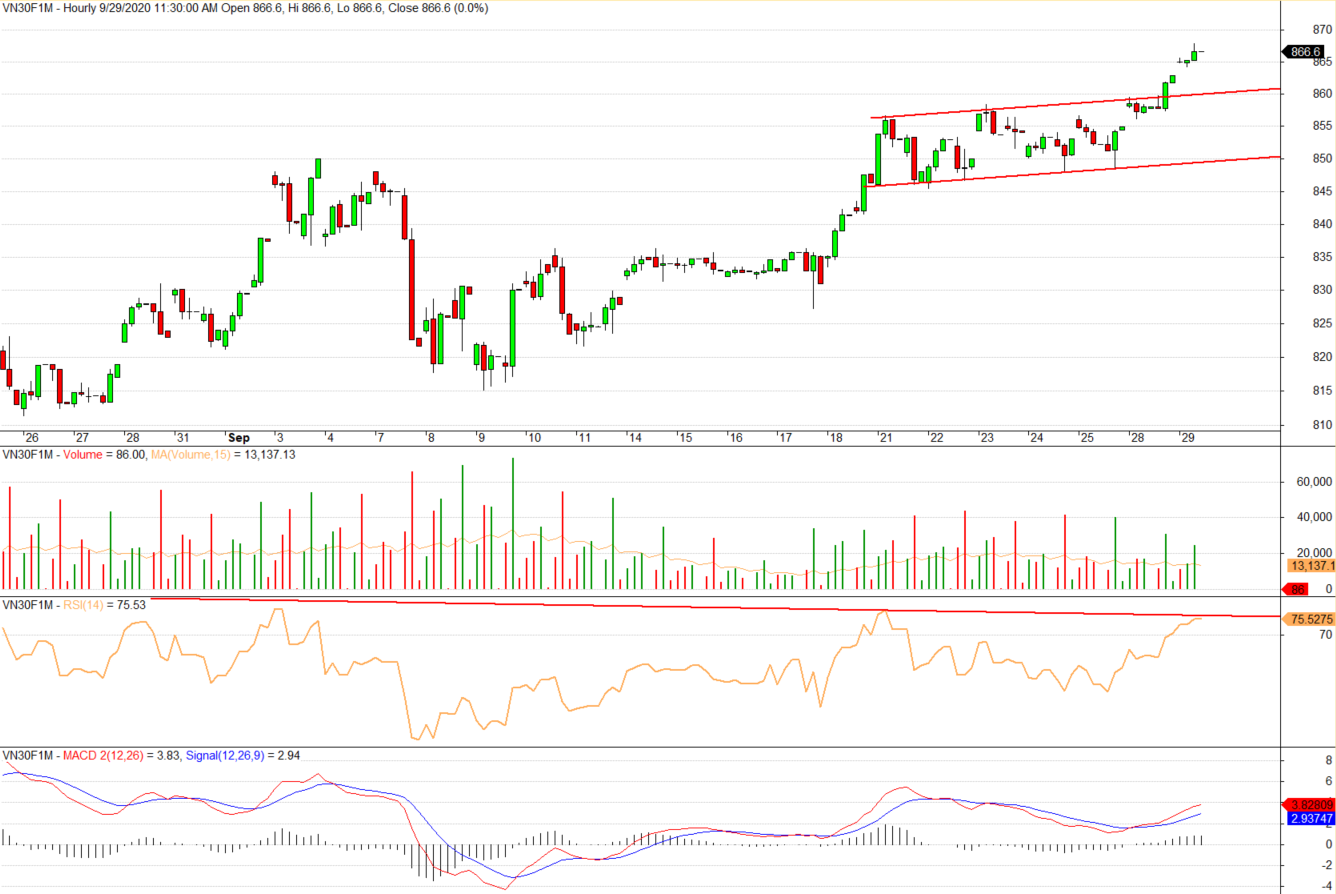Click the date label 14 on time axis
This screenshot has height=894, width=1336.
pos(634,438)
